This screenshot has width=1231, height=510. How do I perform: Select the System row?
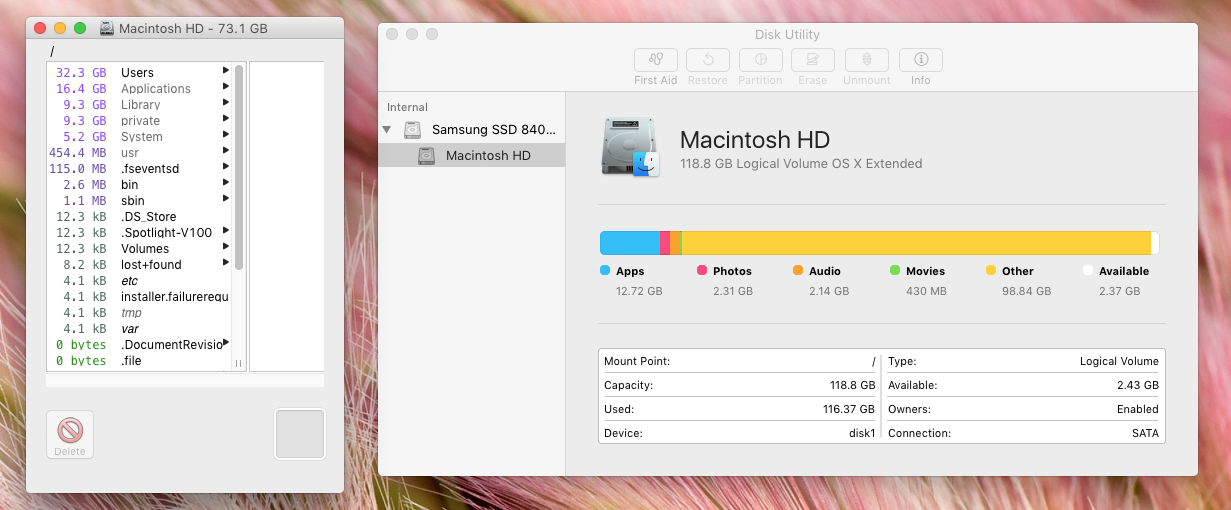[x=139, y=136]
